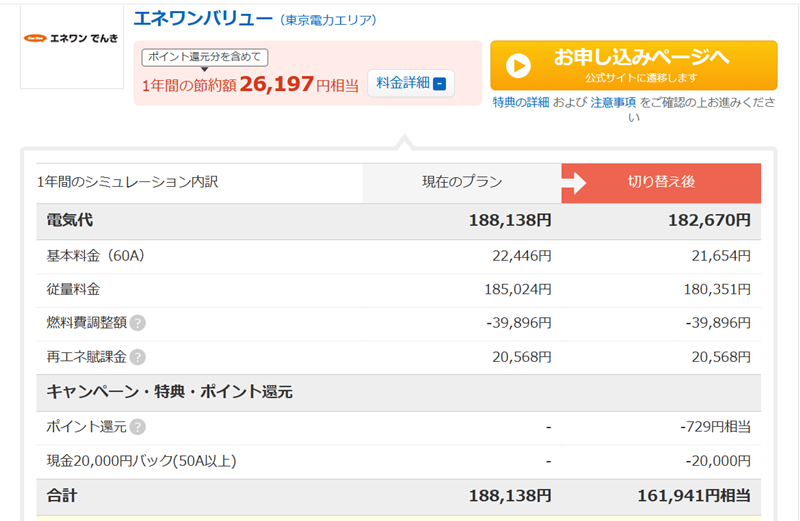Collapse the 料金詳細 details button
Image resolution: width=800 pixels, height=521 pixels.
pyautogui.click(x=411, y=83)
